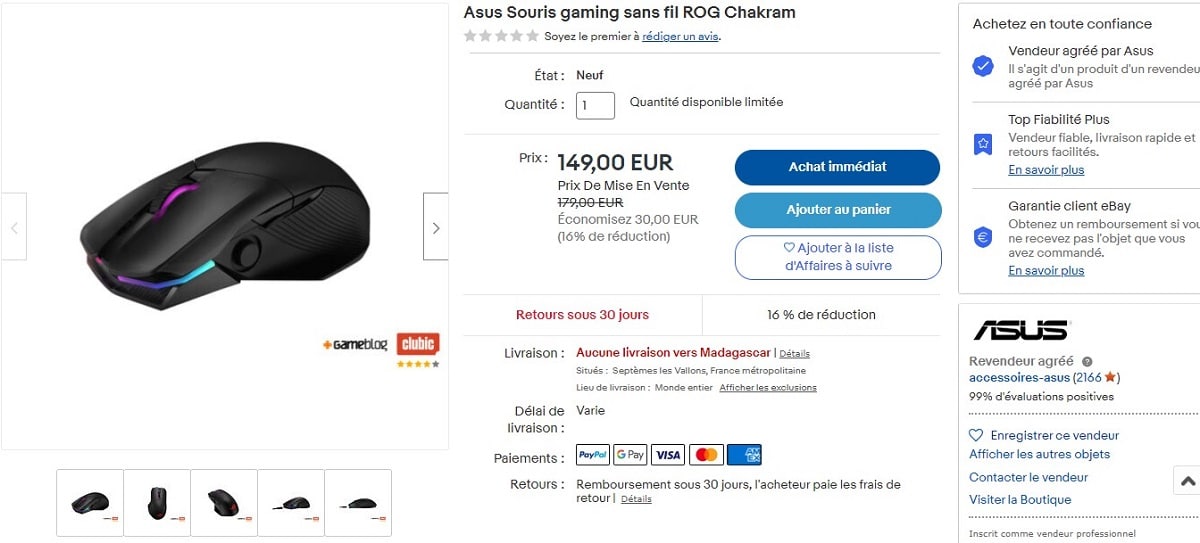Click the back-to-top chevron button
Image resolution: width=1200 pixels, height=543 pixels.
click(x=1187, y=481)
